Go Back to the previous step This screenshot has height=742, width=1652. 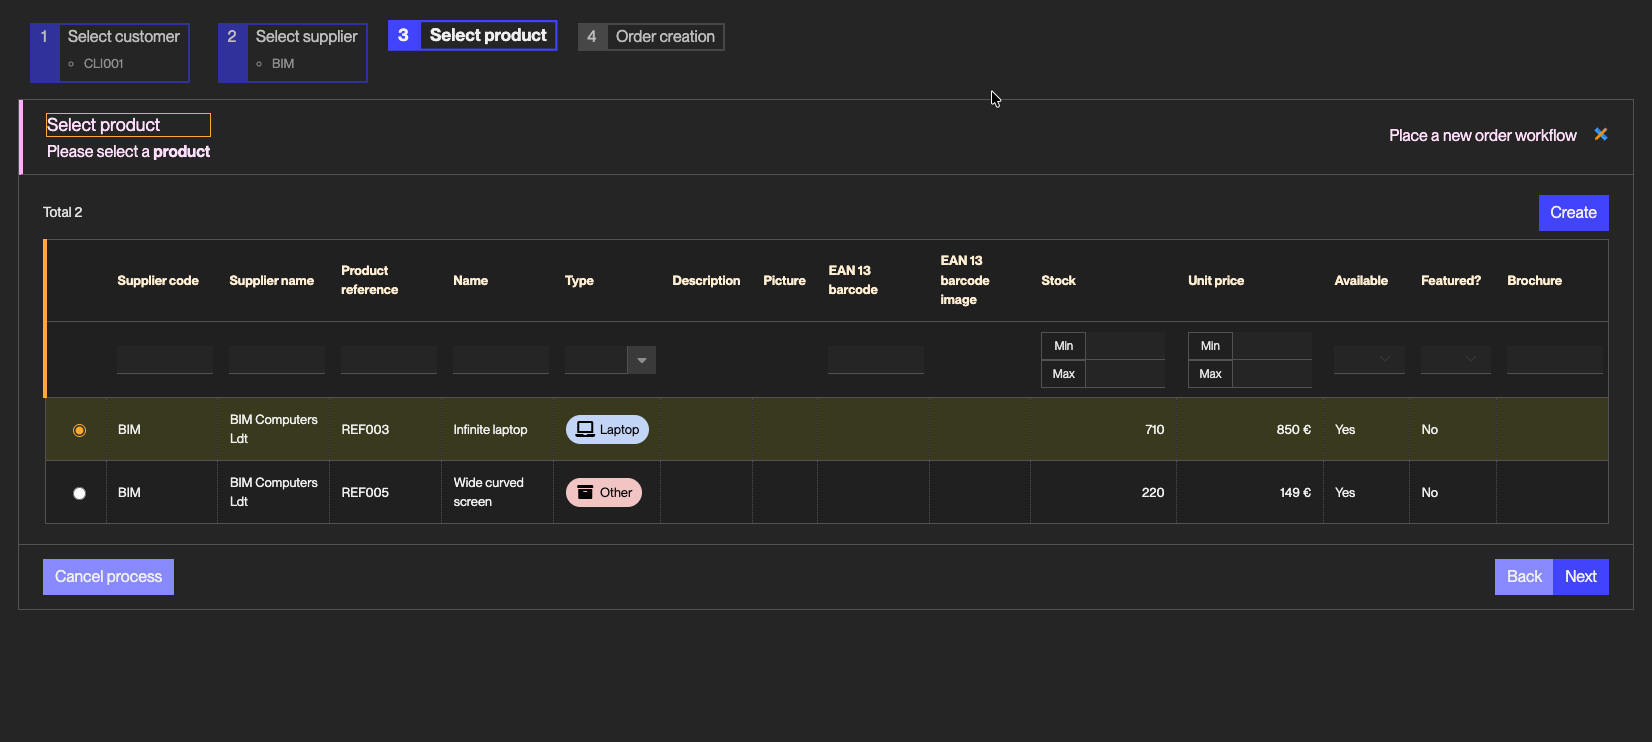[1524, 577]
